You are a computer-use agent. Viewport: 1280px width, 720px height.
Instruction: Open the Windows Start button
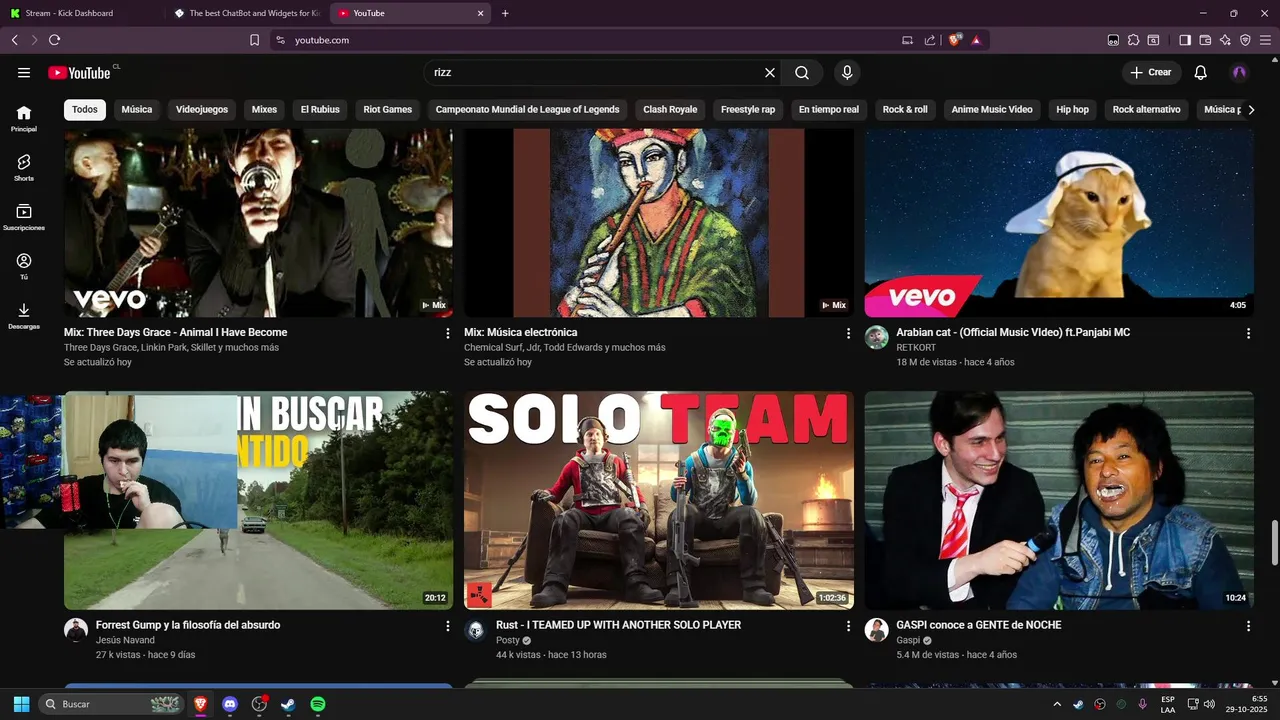click(x=21, y=704)
